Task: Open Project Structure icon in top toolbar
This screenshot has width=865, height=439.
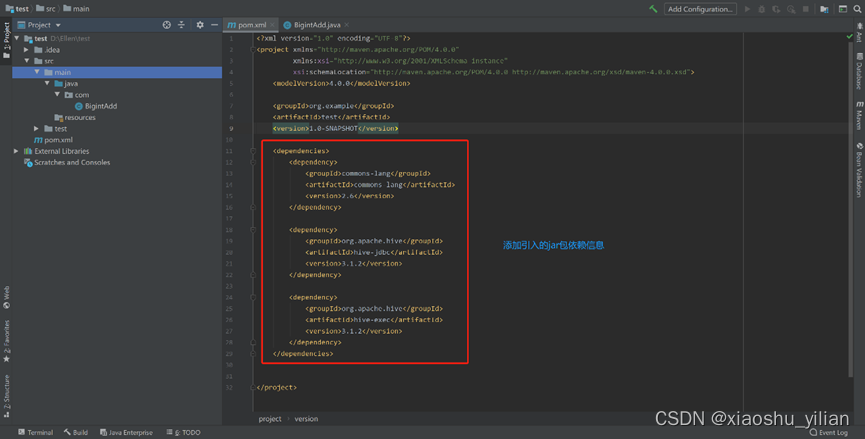Action: click(x=824, y=9)
